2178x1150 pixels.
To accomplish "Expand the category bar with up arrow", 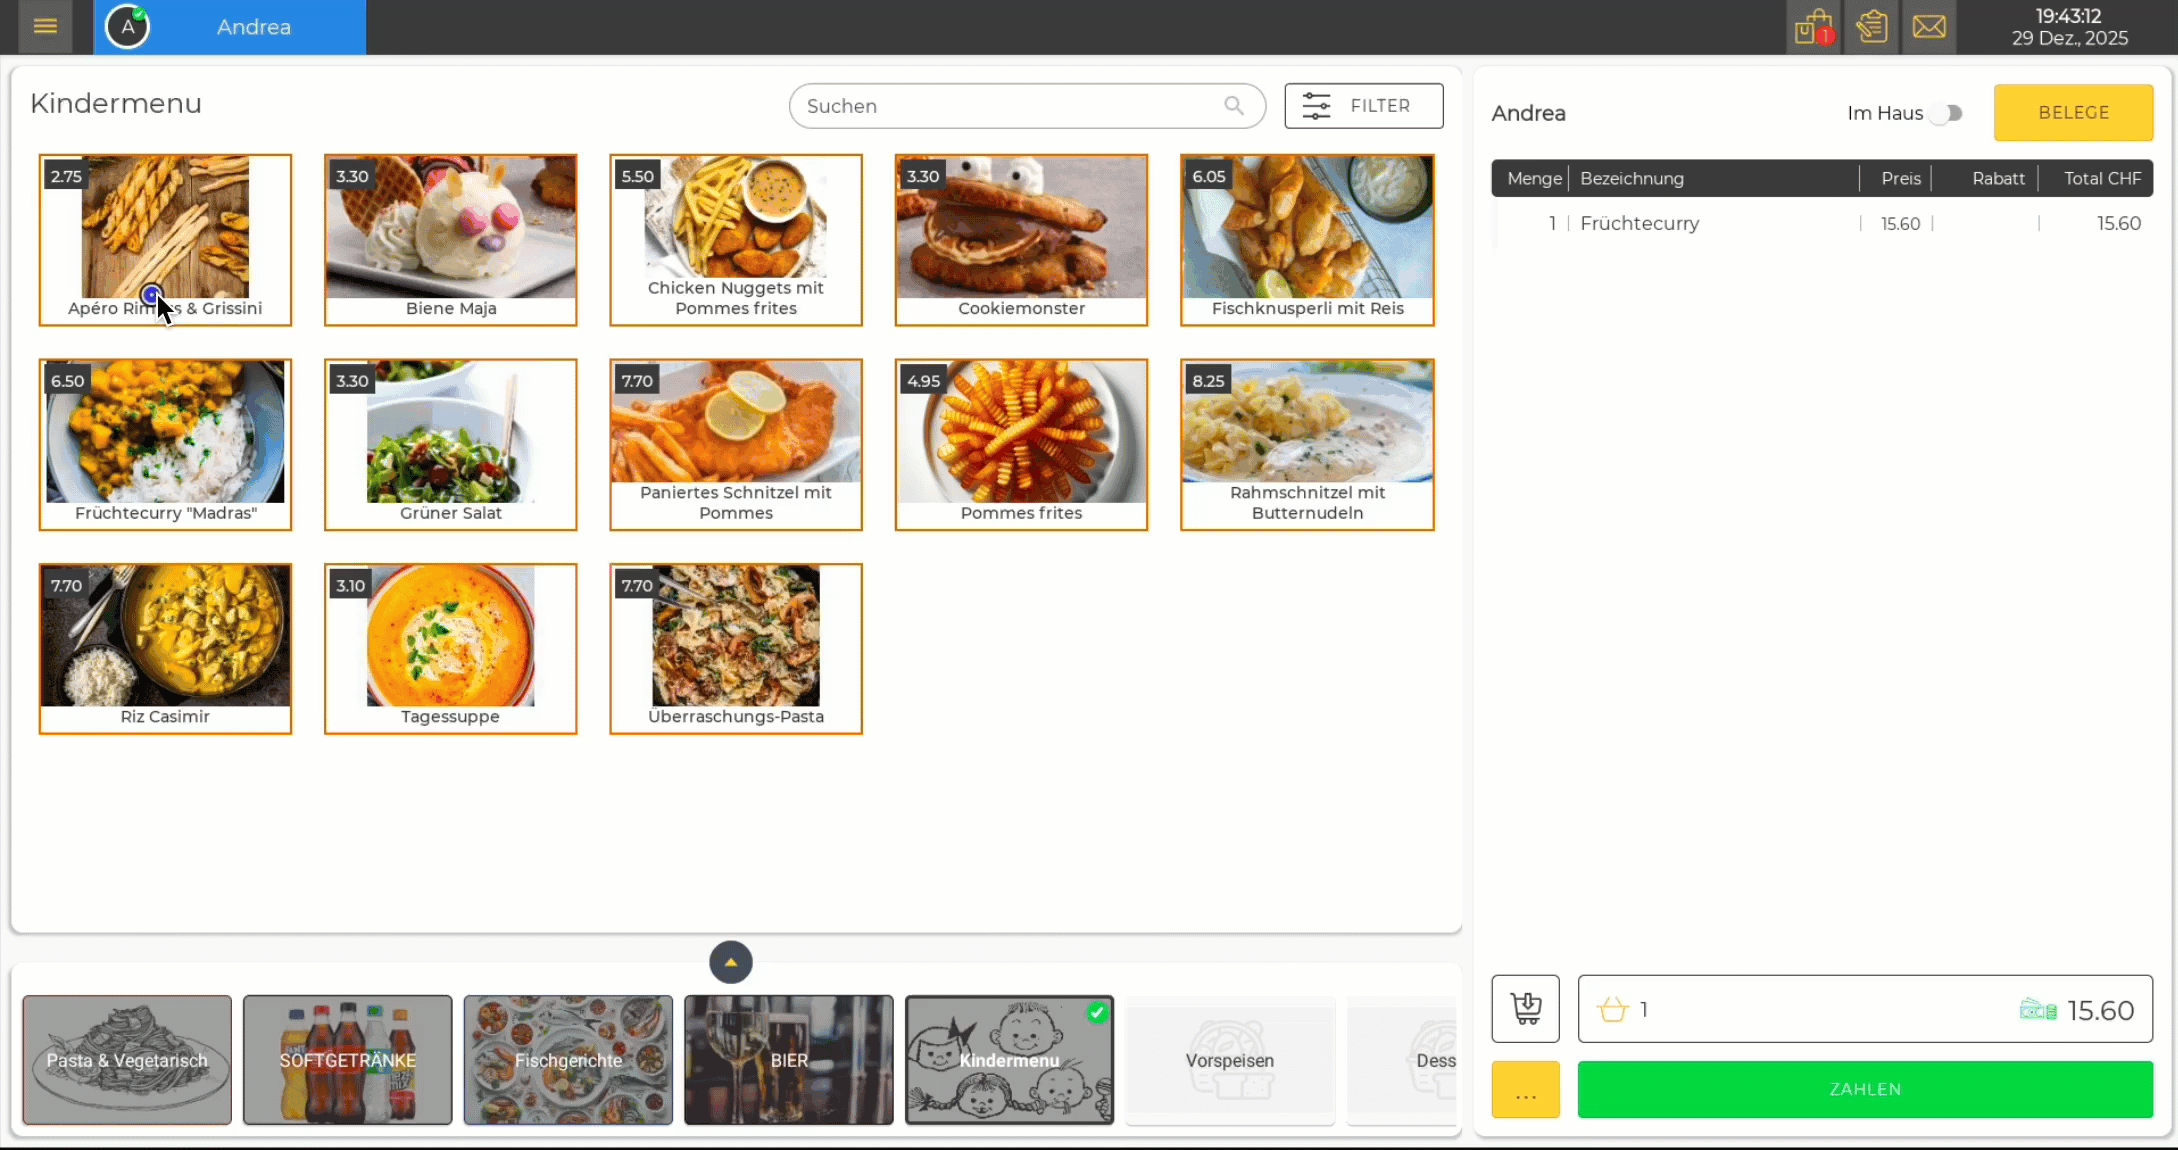I will tap(731, 962).
